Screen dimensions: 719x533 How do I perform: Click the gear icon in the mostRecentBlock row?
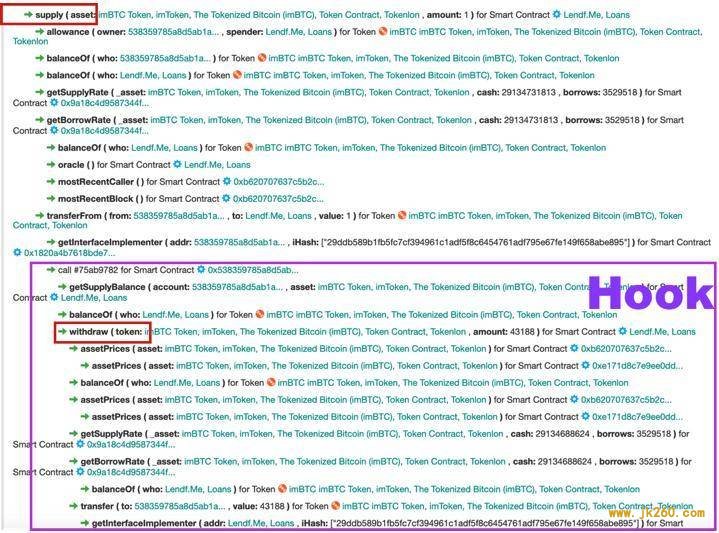(226, 198)
